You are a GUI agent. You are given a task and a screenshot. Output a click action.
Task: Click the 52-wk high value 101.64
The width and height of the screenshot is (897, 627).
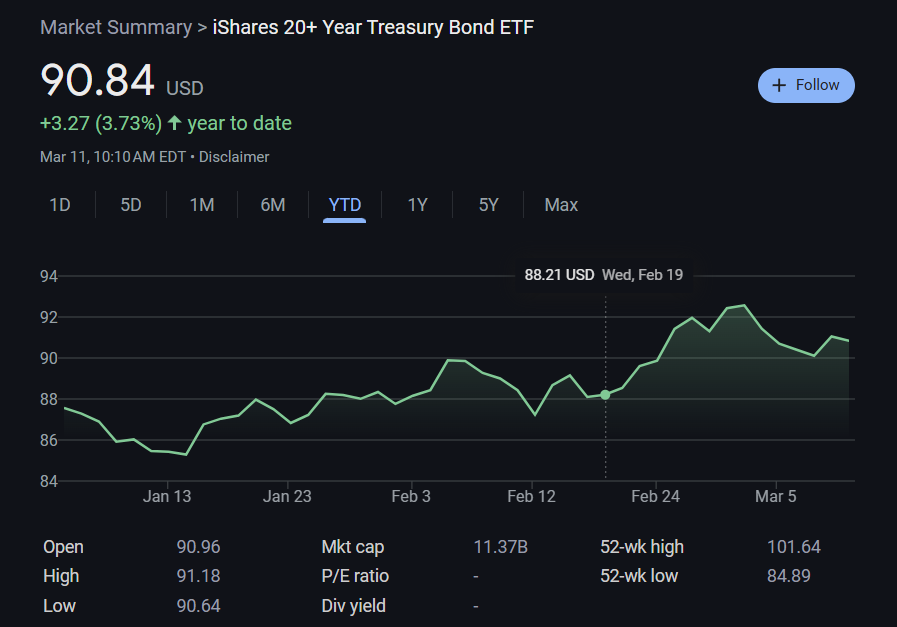793,547
